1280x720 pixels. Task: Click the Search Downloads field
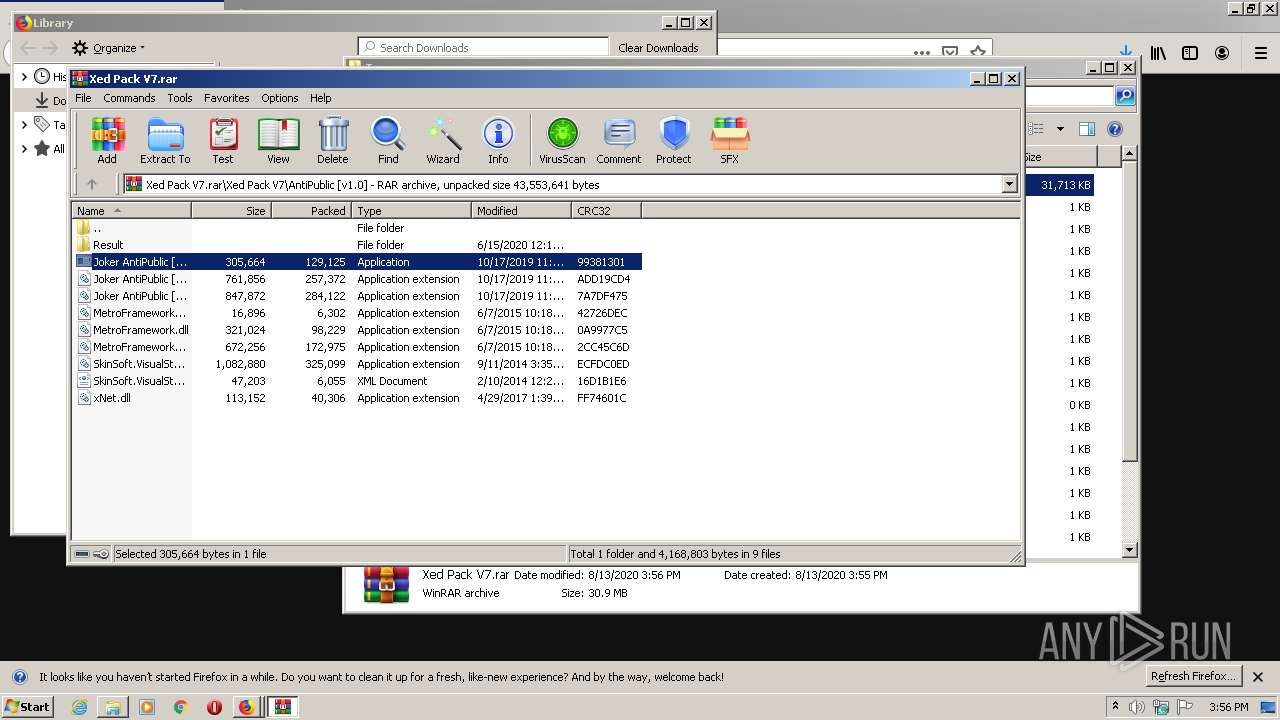coord(484,47)
